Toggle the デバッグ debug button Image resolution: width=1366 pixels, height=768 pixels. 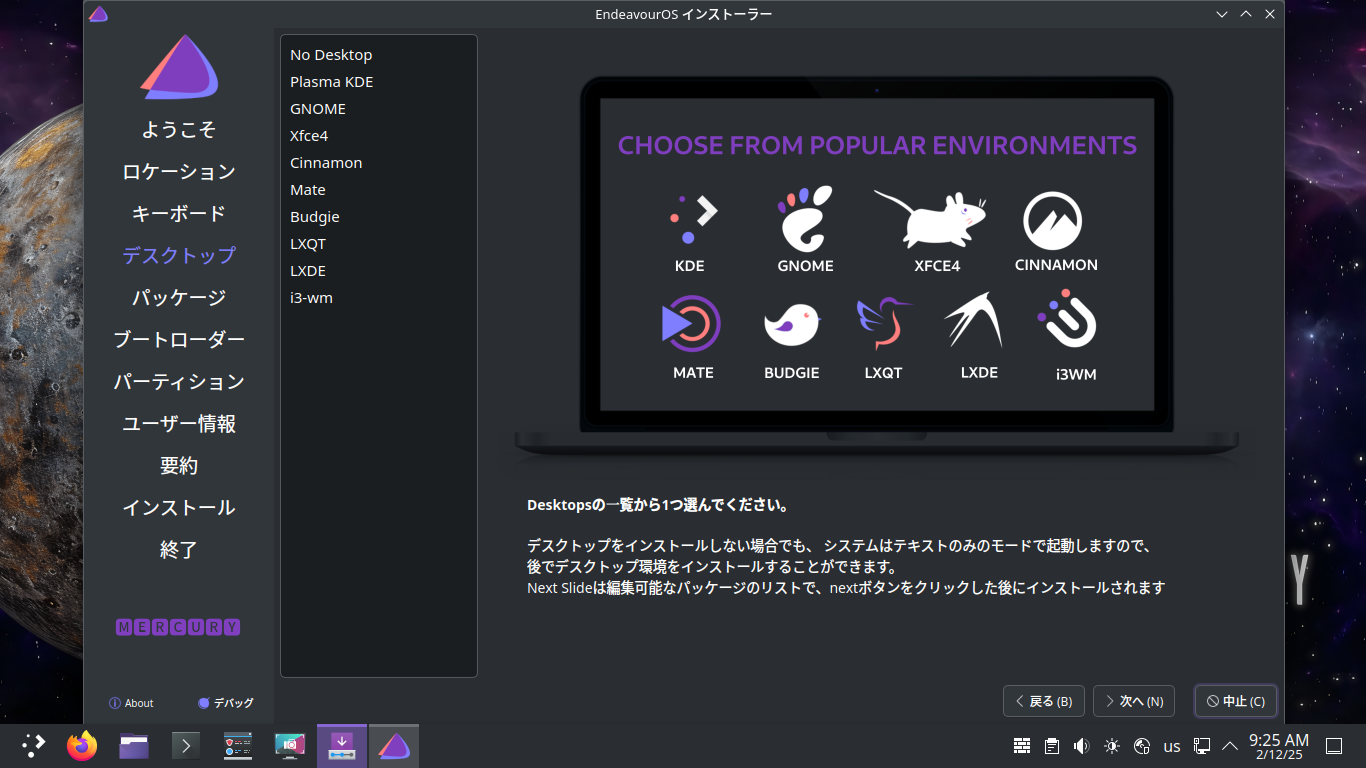coord(226,703)
